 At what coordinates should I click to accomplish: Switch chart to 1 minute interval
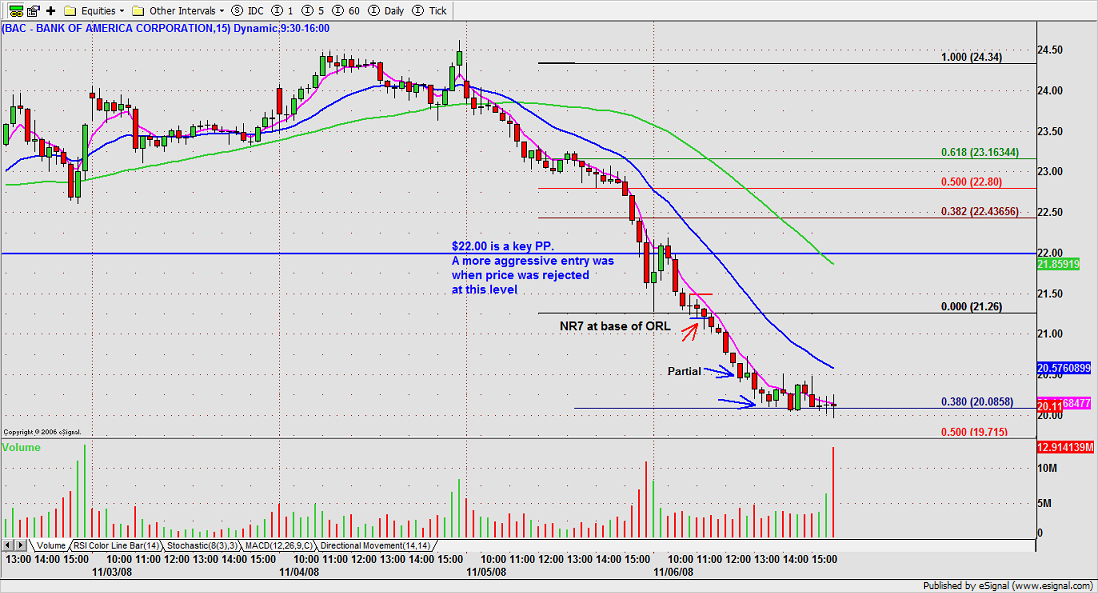click(x=284, y=11)
